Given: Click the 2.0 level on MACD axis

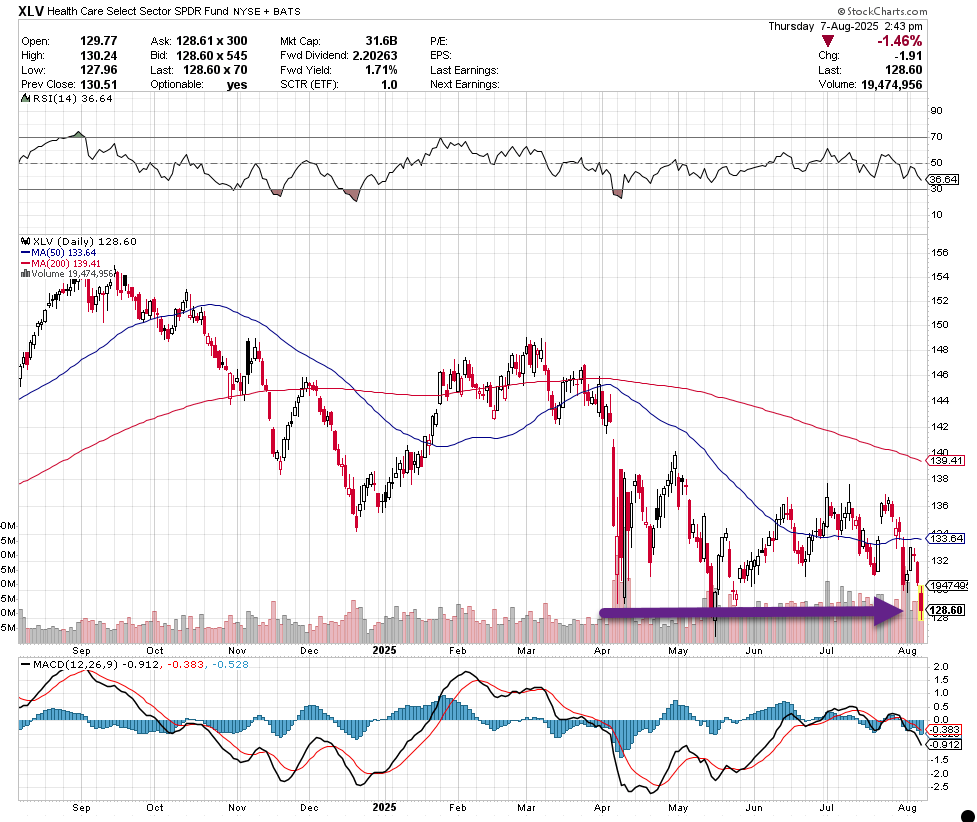Looking at the screenshot, I should [941, 667].
